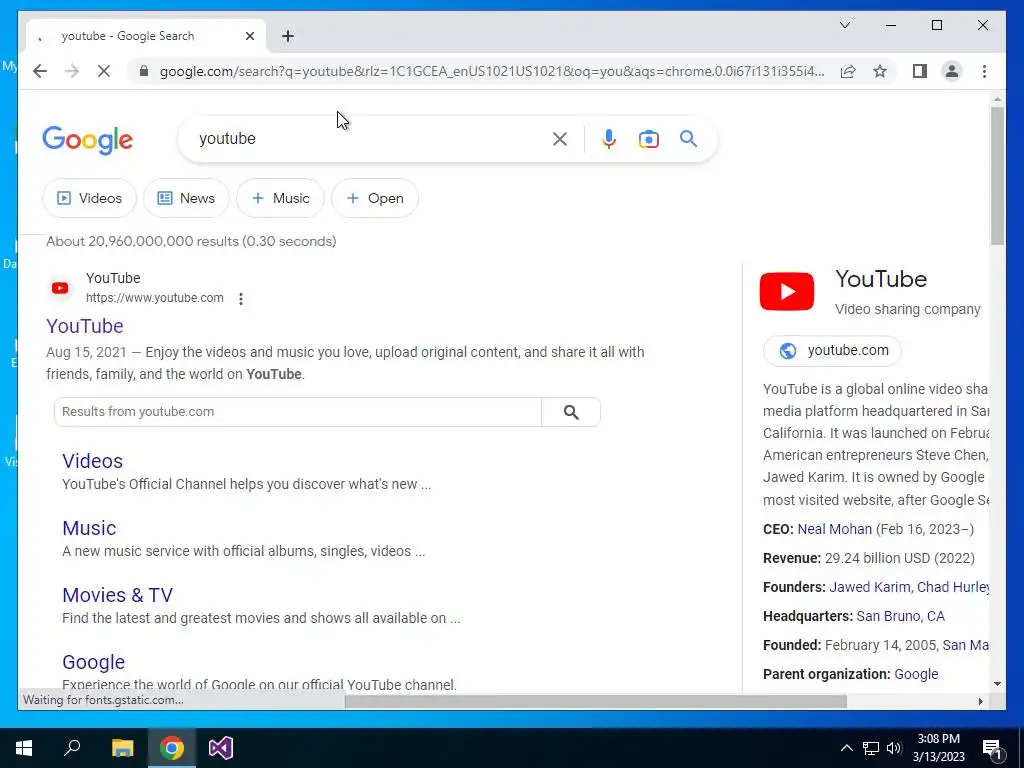Image resolution: width=1024 pixels, height=768 pixels.
Task: Launch Visual Studio from the taskbar
Action: [221, 748]
